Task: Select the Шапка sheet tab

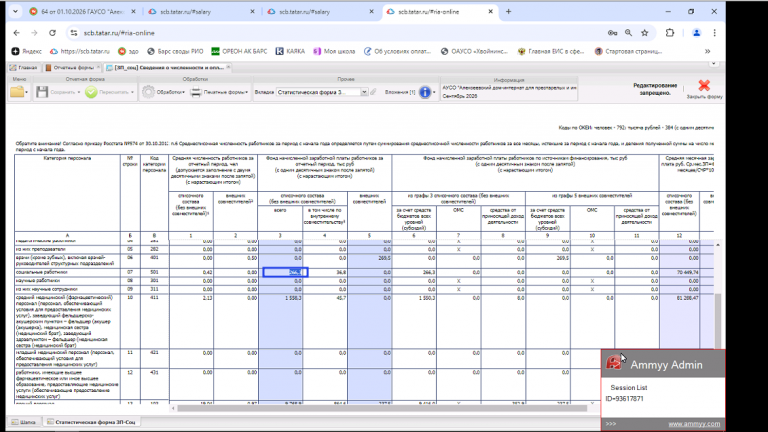Action: 24,422
